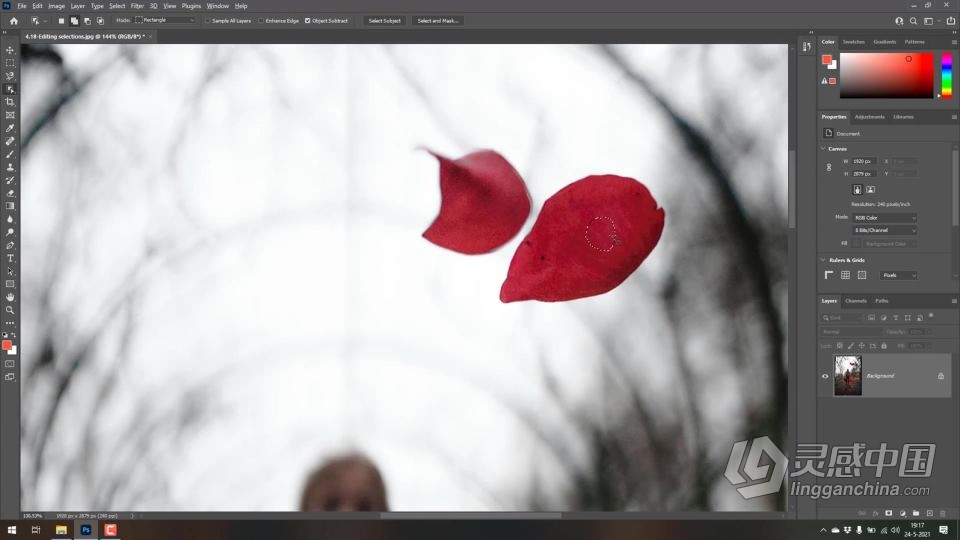
Task: Select the Rectangle shape tool
Action: click(10, 284)
